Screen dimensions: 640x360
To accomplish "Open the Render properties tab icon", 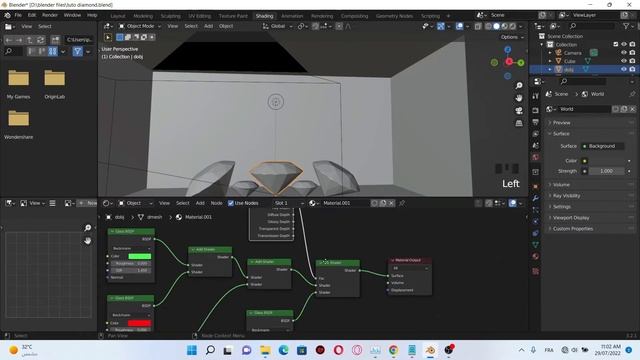I will [x=536, y=110].
